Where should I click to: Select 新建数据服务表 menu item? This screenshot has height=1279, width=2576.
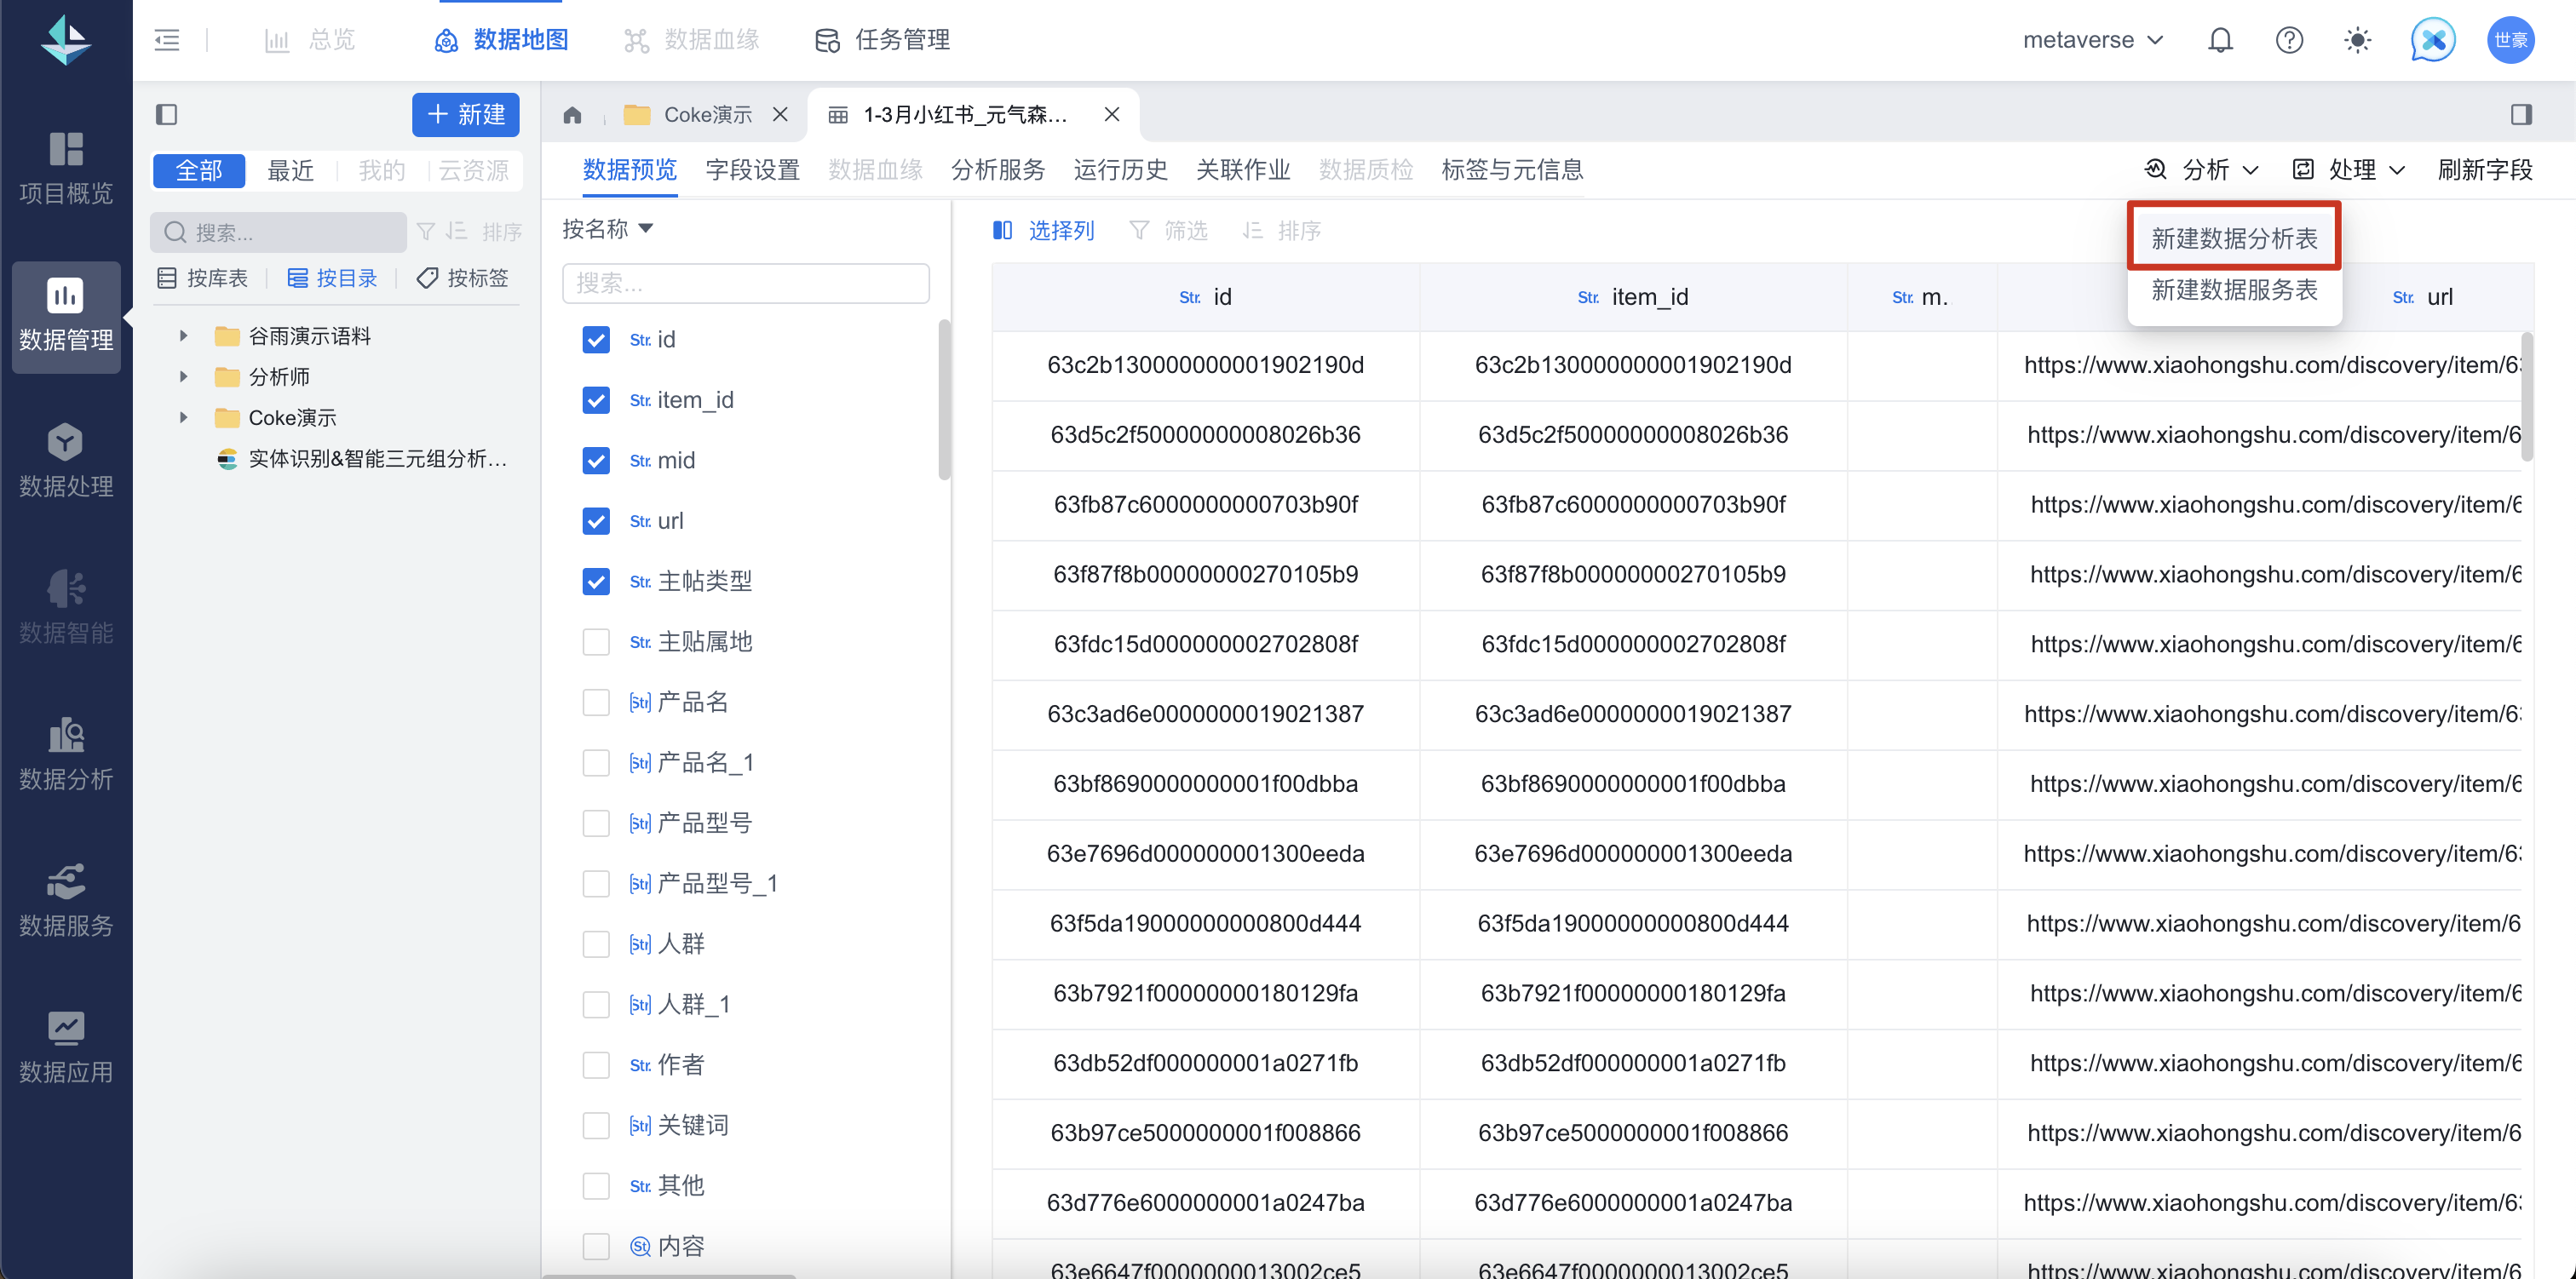2234,290
